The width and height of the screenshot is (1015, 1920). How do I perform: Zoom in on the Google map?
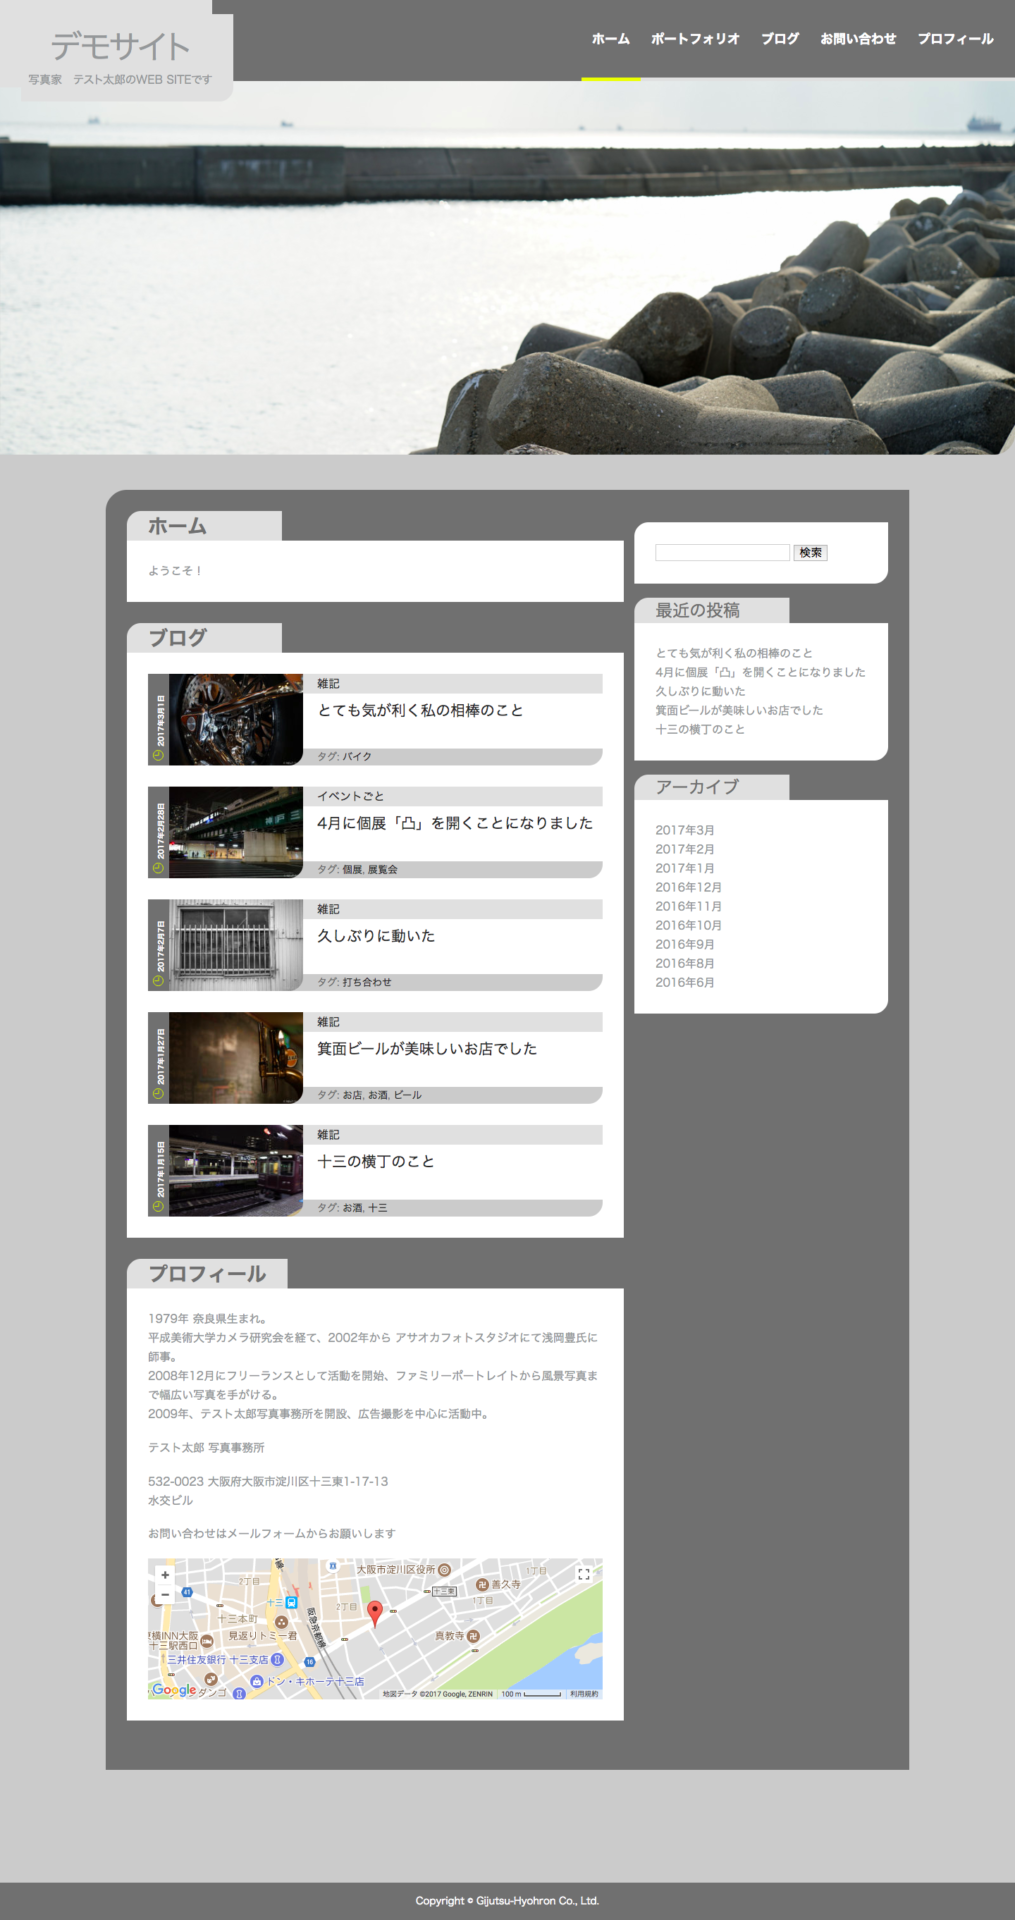point(165,1574)
